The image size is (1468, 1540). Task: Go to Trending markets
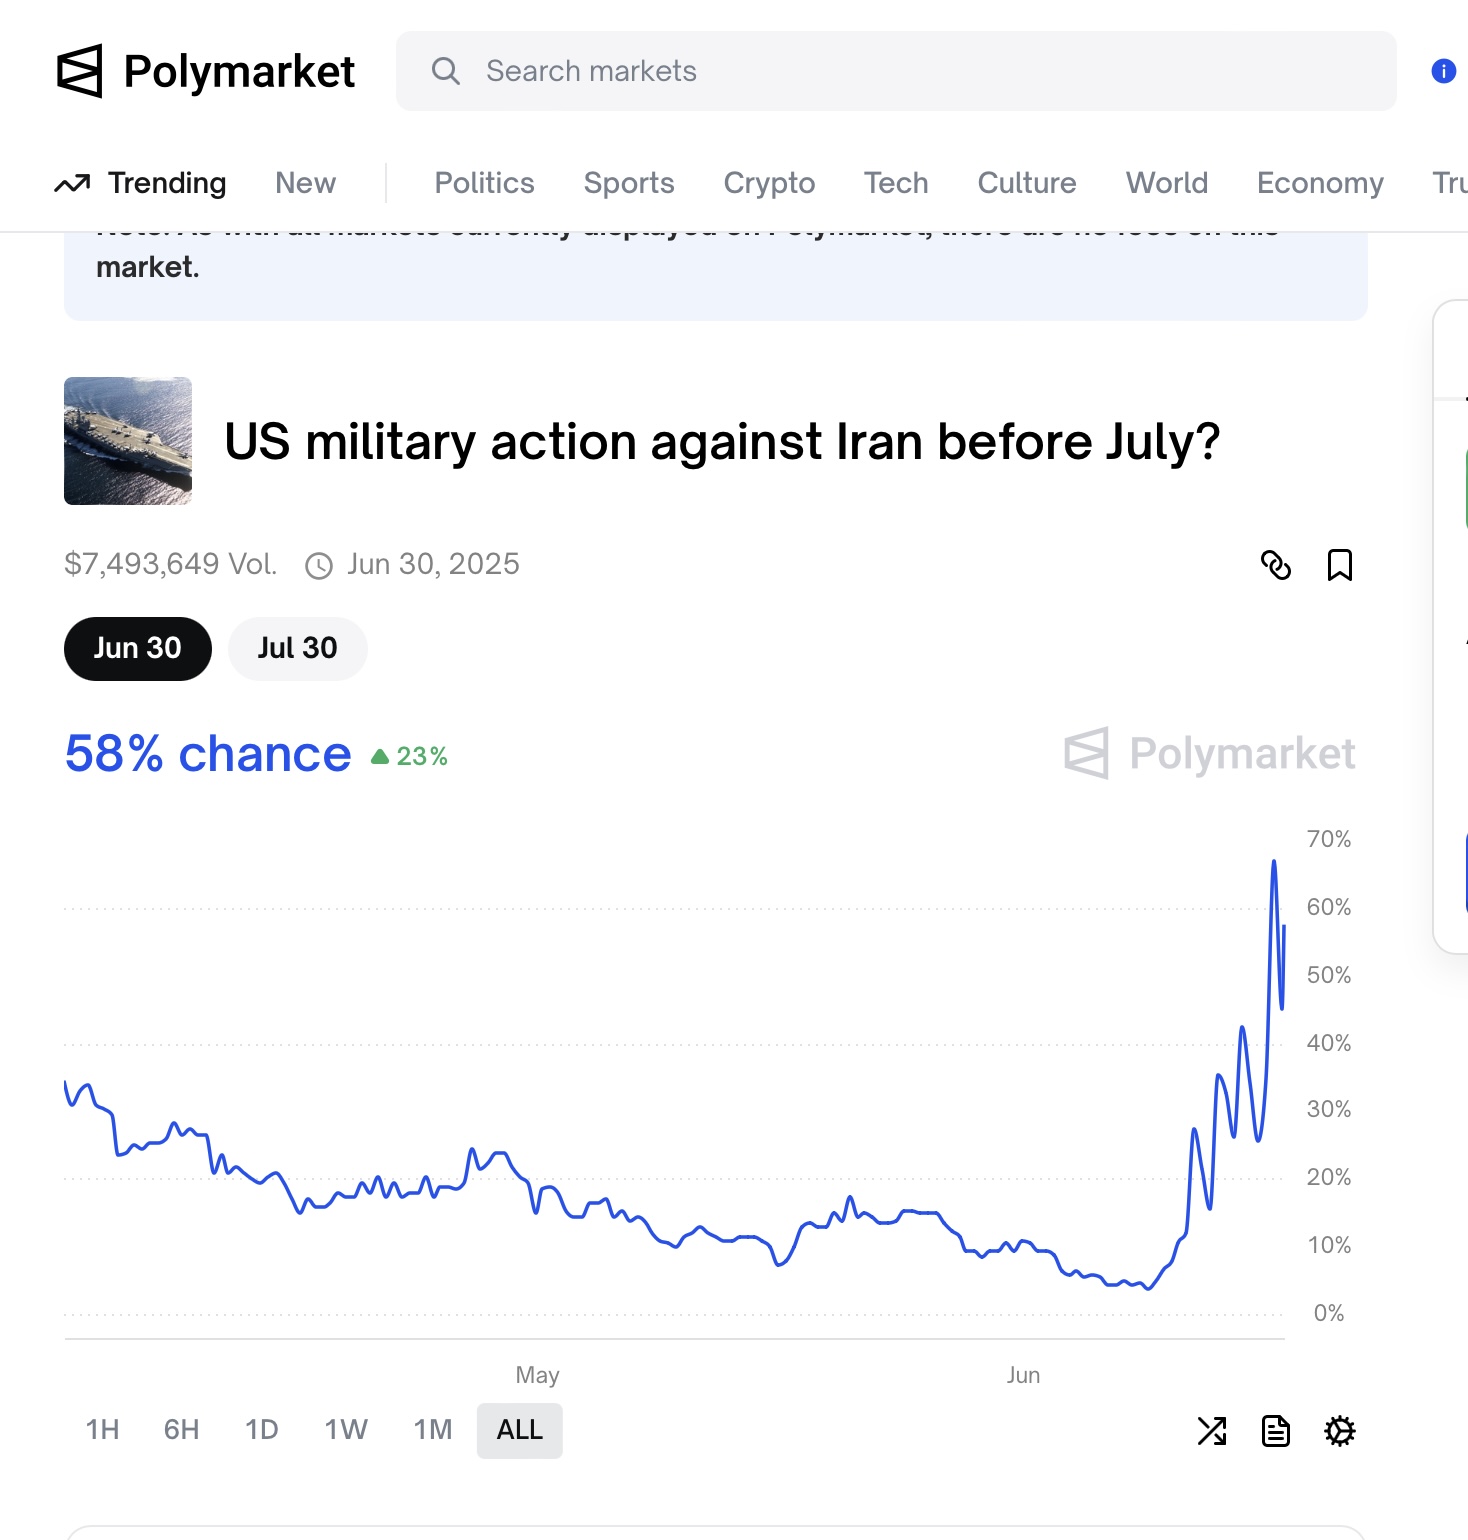(x=140, y=183)
